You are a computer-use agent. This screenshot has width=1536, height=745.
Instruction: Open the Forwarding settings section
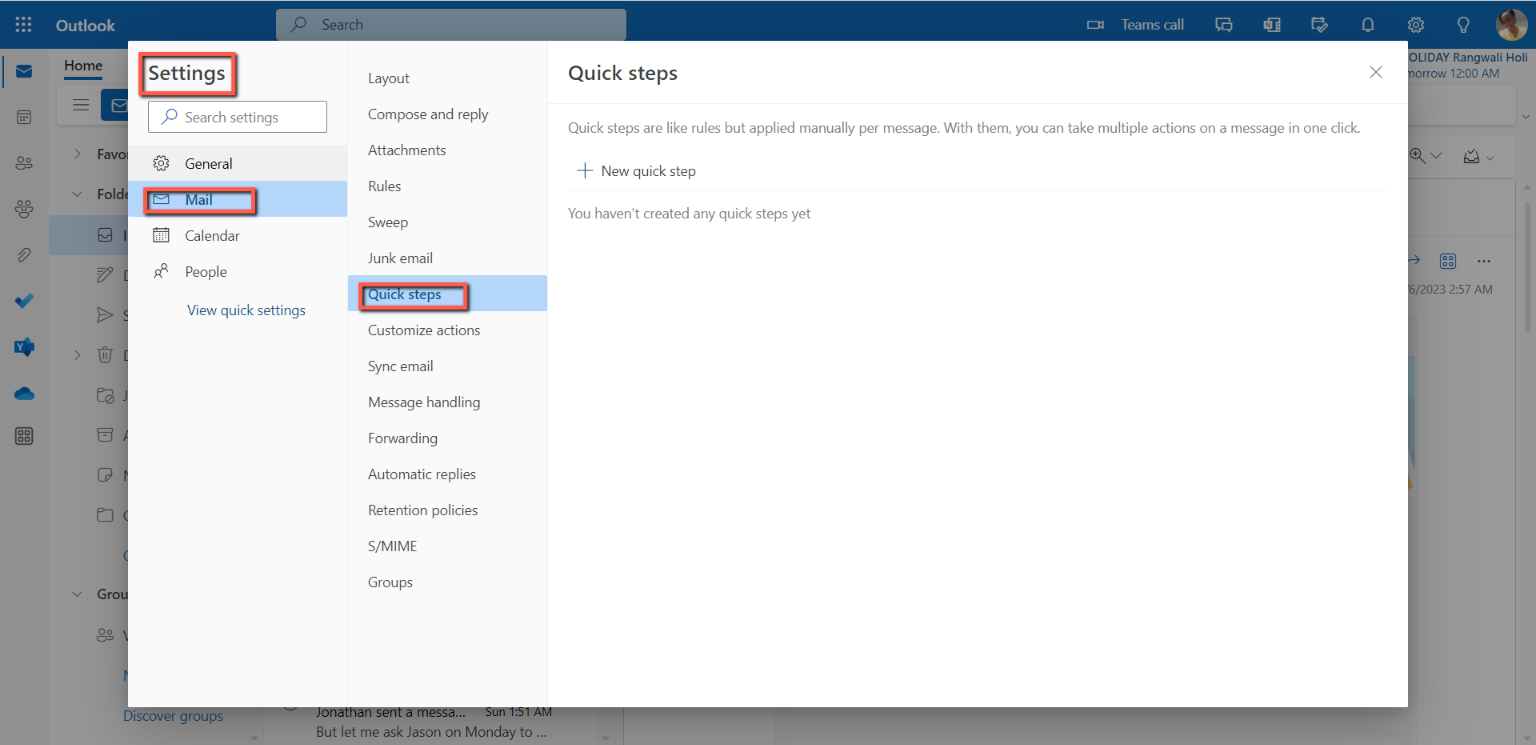(x=403, y=437)
